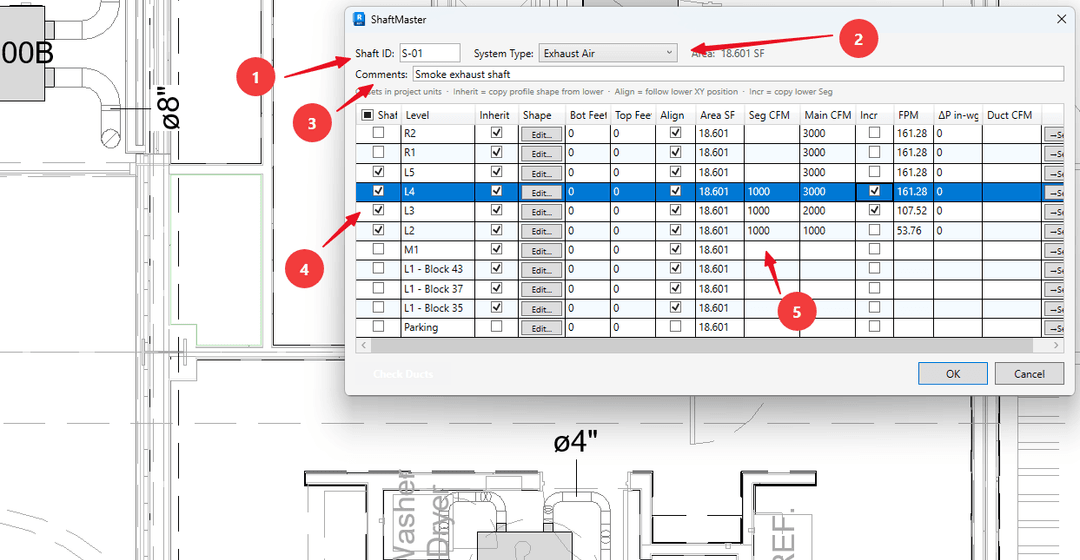Viewport: 1080px width, 560px height.
Task: Open the System Type dropdown
Action: click(608, 53)
